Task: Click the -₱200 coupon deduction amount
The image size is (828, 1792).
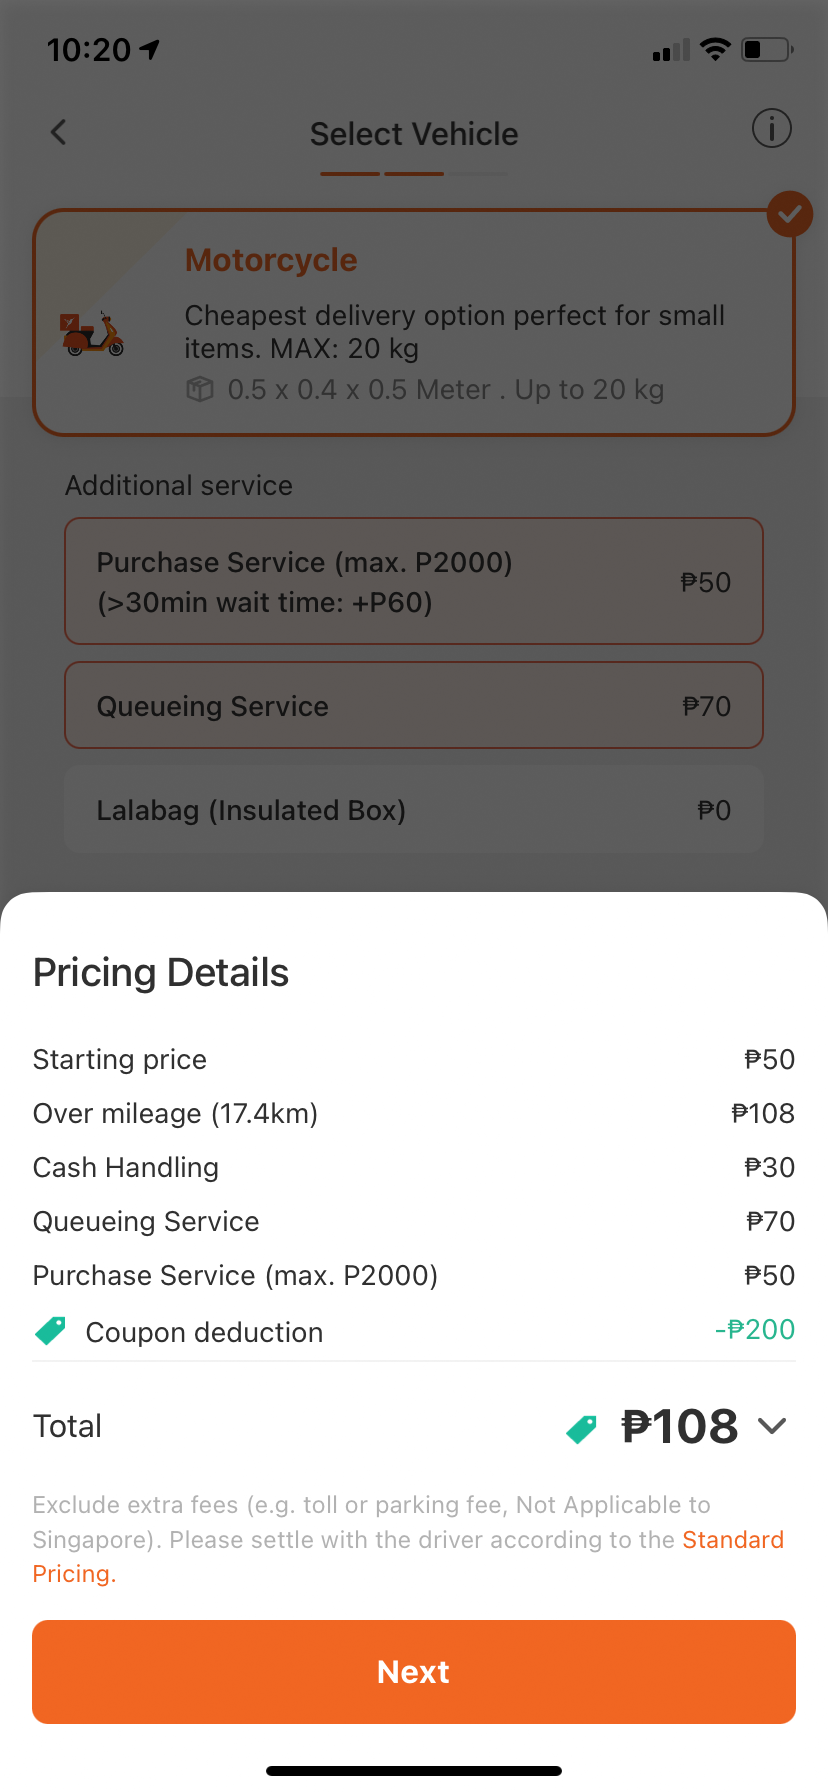Action: pyautogui.click(x=755, y=1329)
